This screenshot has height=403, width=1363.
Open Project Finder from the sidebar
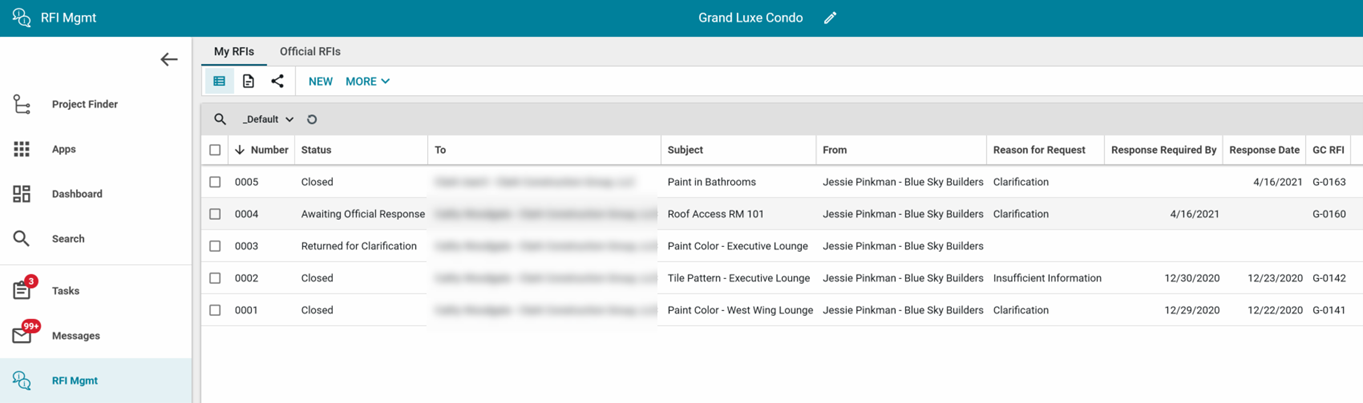pos(84,104)
